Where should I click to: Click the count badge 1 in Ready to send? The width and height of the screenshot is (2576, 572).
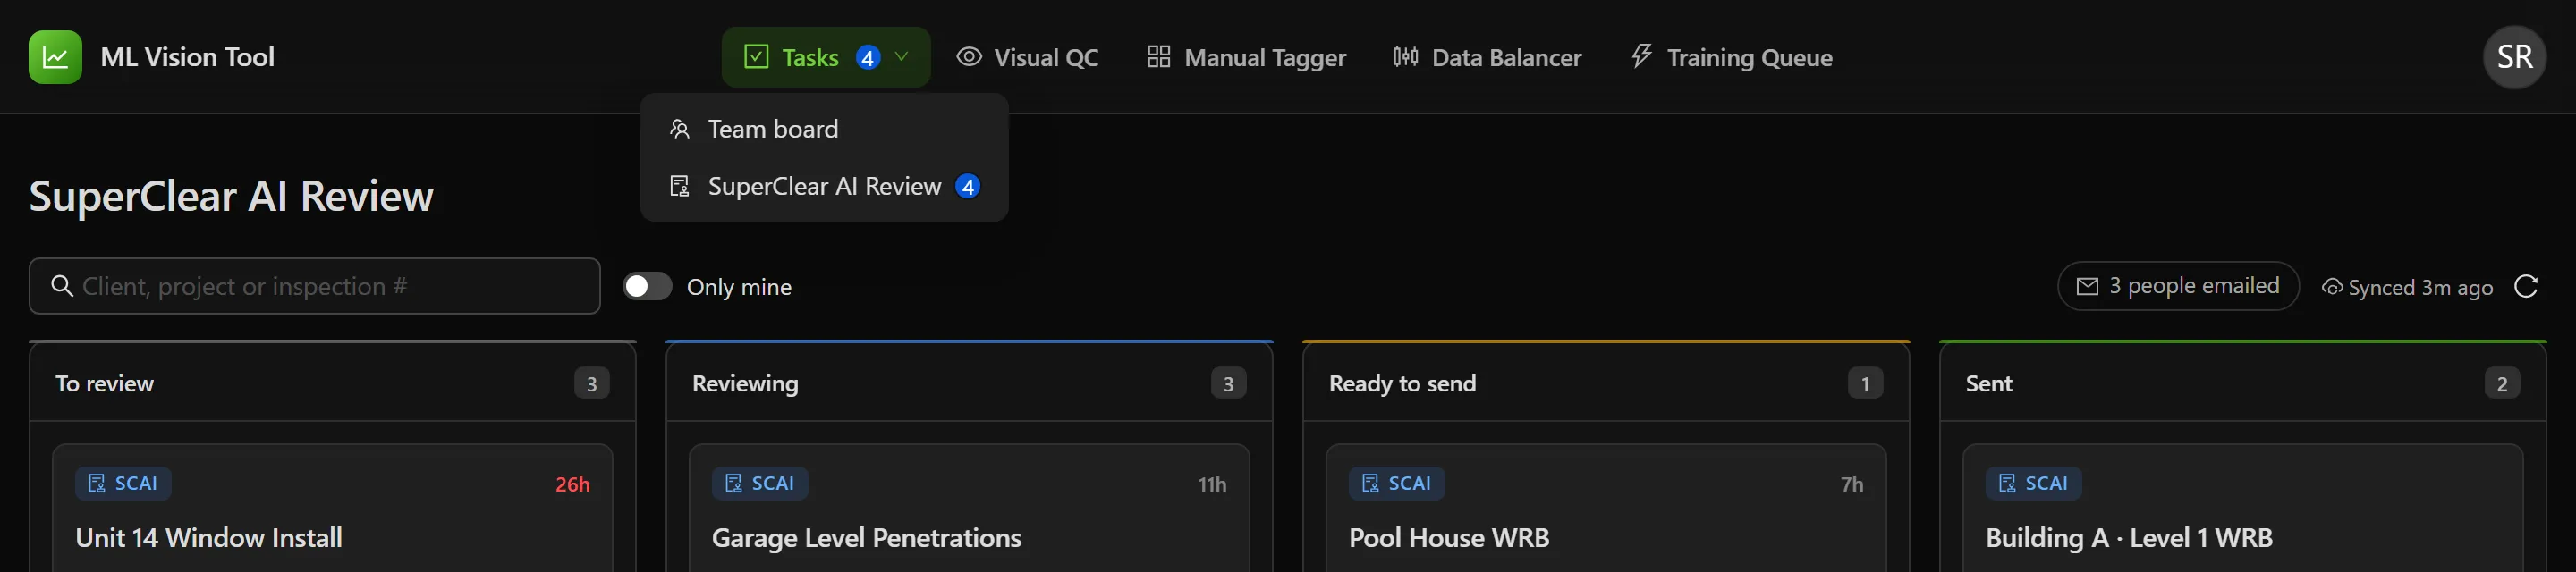1865,384
